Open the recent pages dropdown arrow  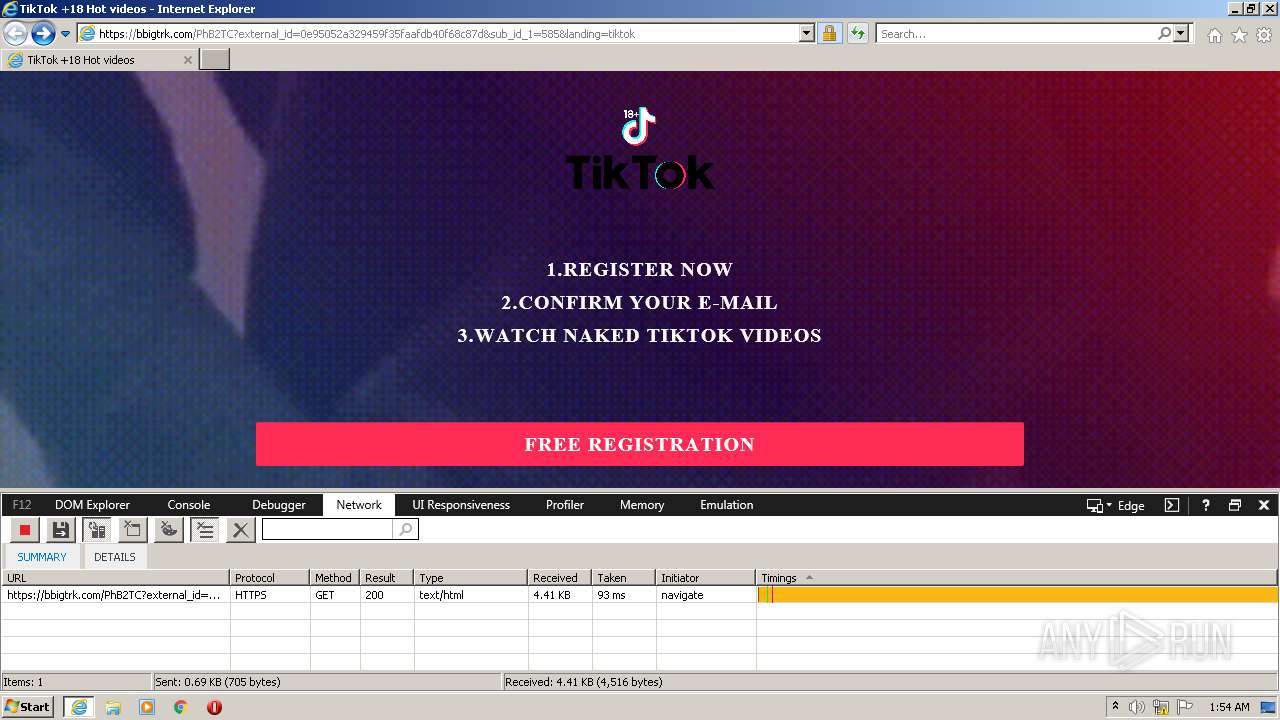point(66,33)
